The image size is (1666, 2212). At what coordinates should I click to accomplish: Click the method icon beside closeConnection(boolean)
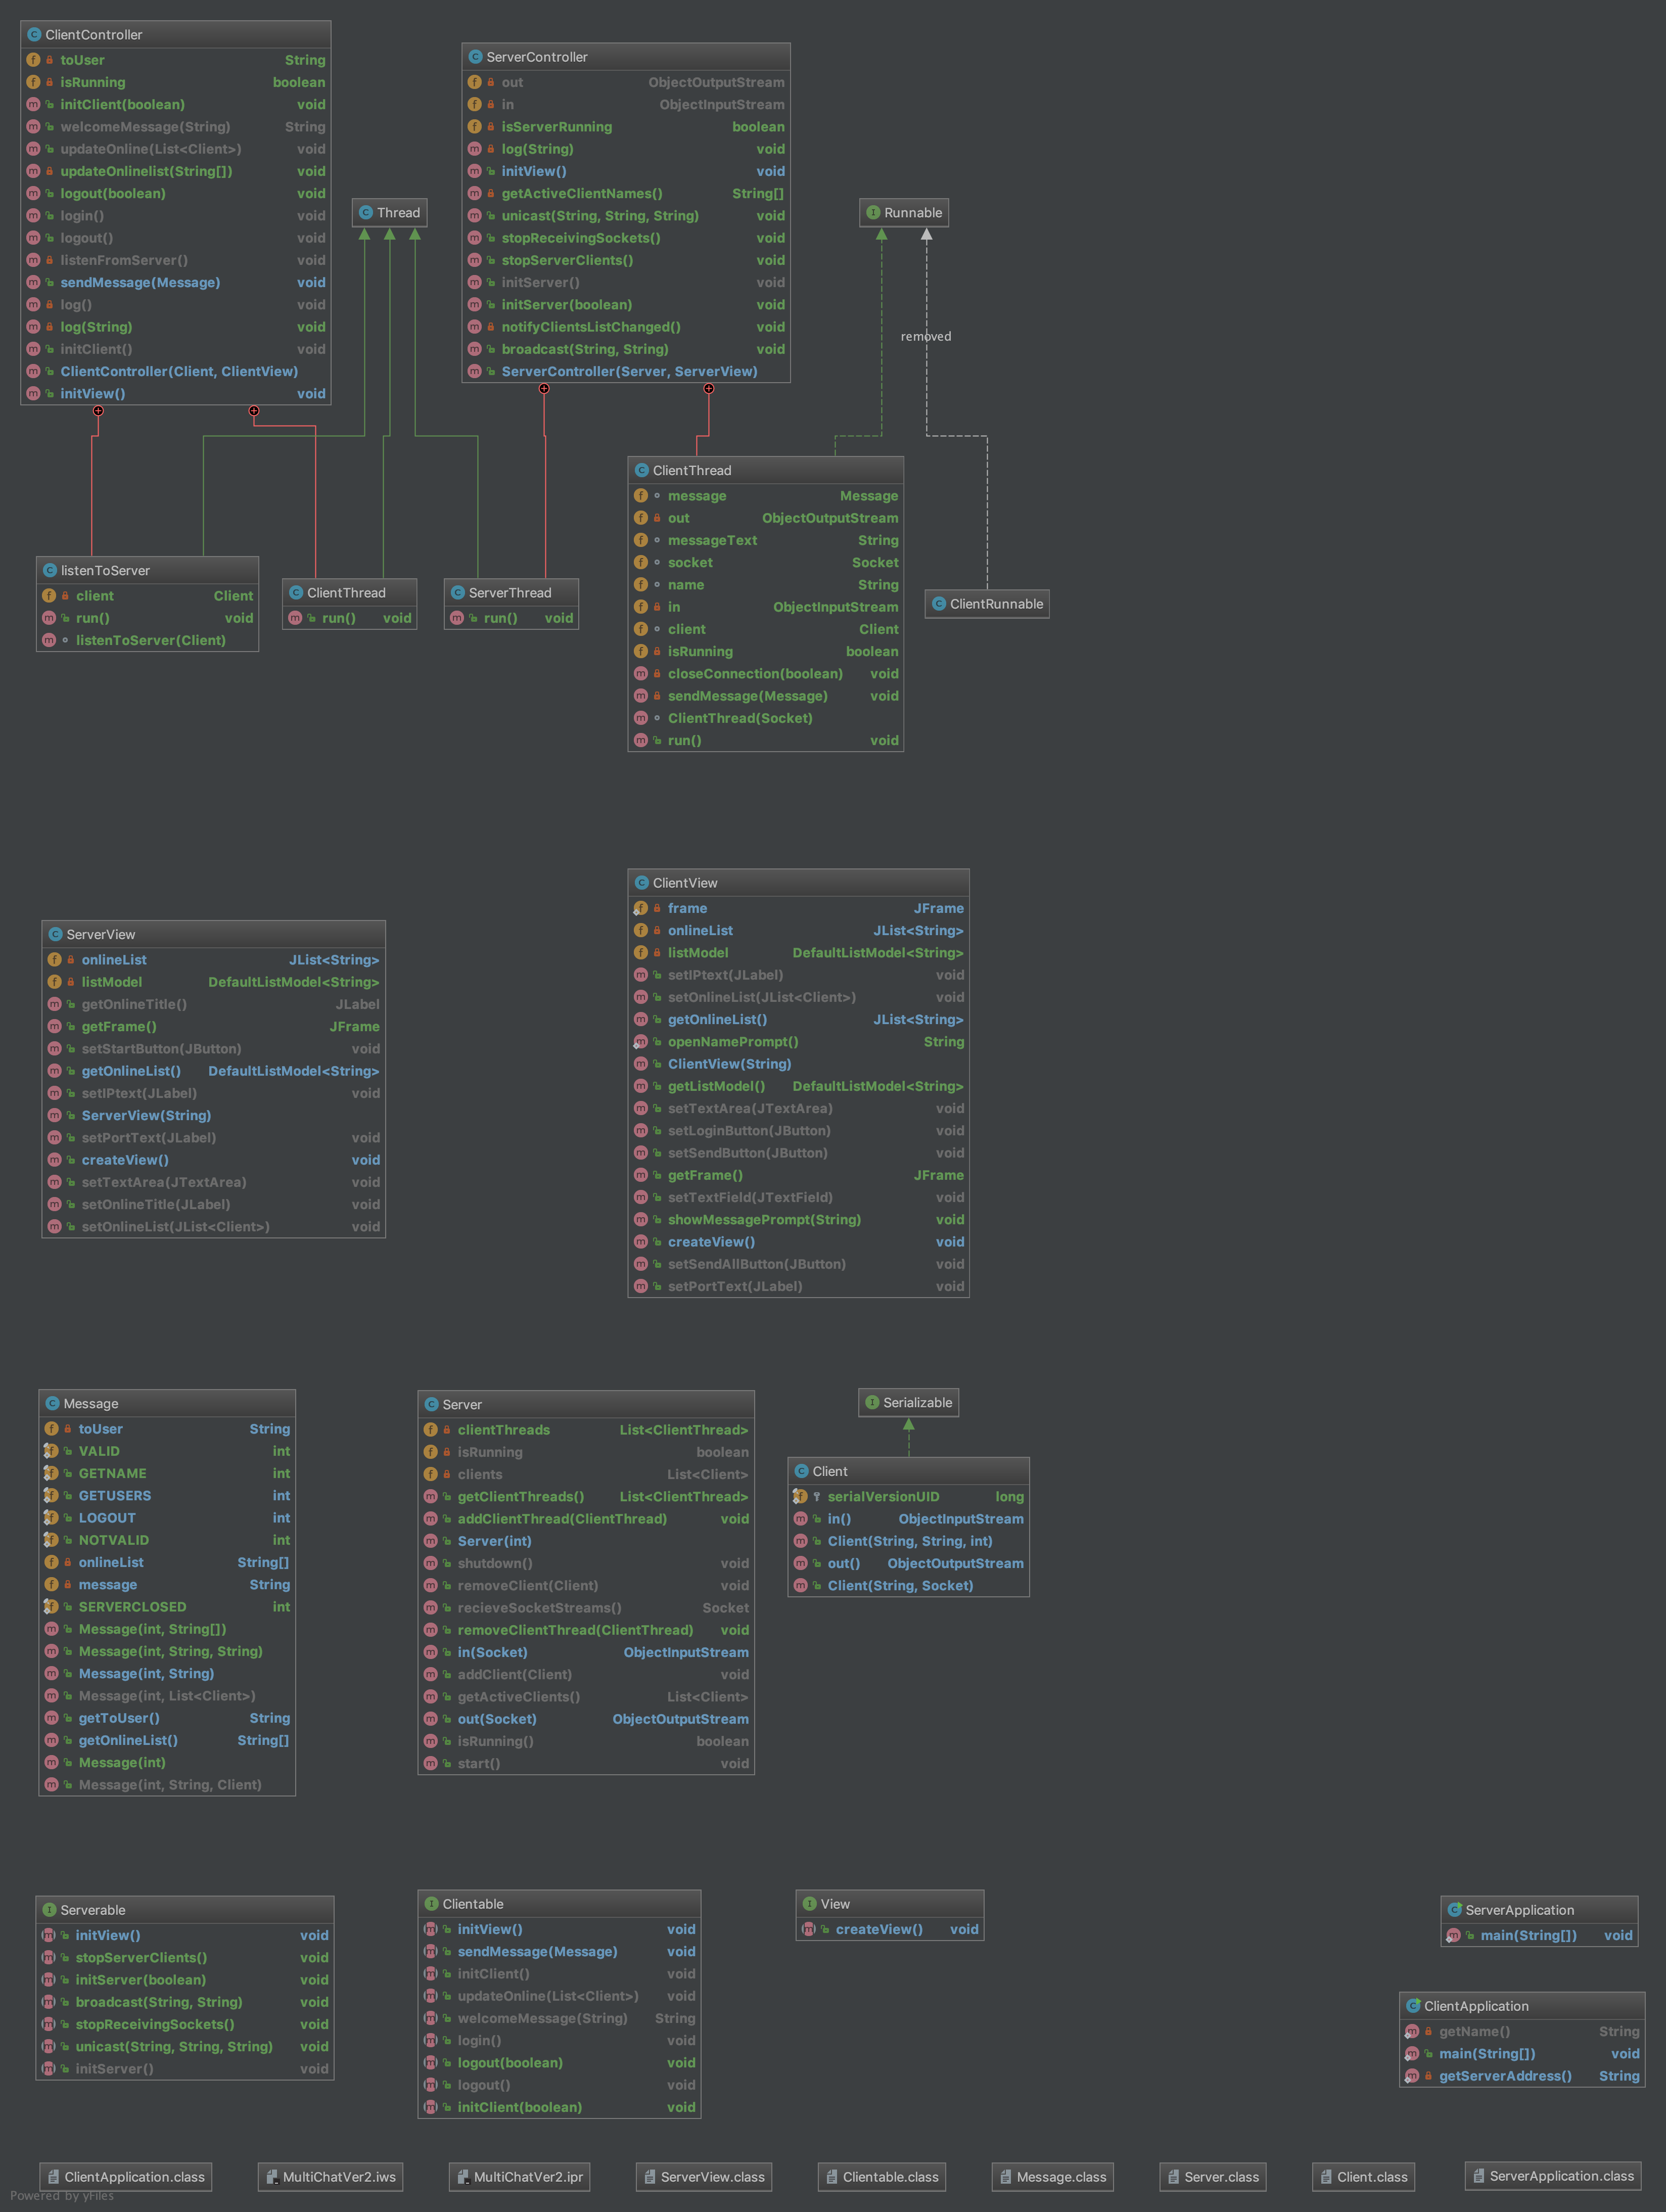point(641,674)
